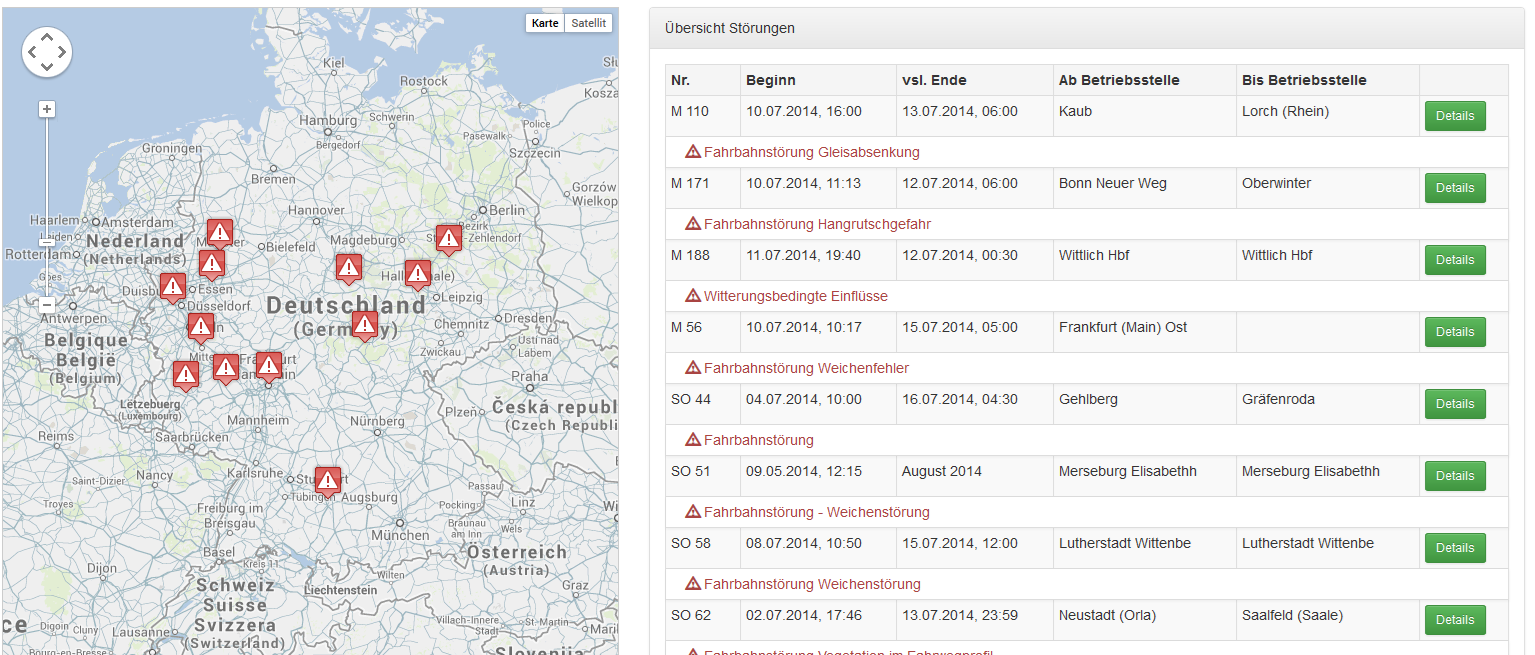The image size is (1535, 655).
Task: Select the Kaub station cell
Action: 1144,116
